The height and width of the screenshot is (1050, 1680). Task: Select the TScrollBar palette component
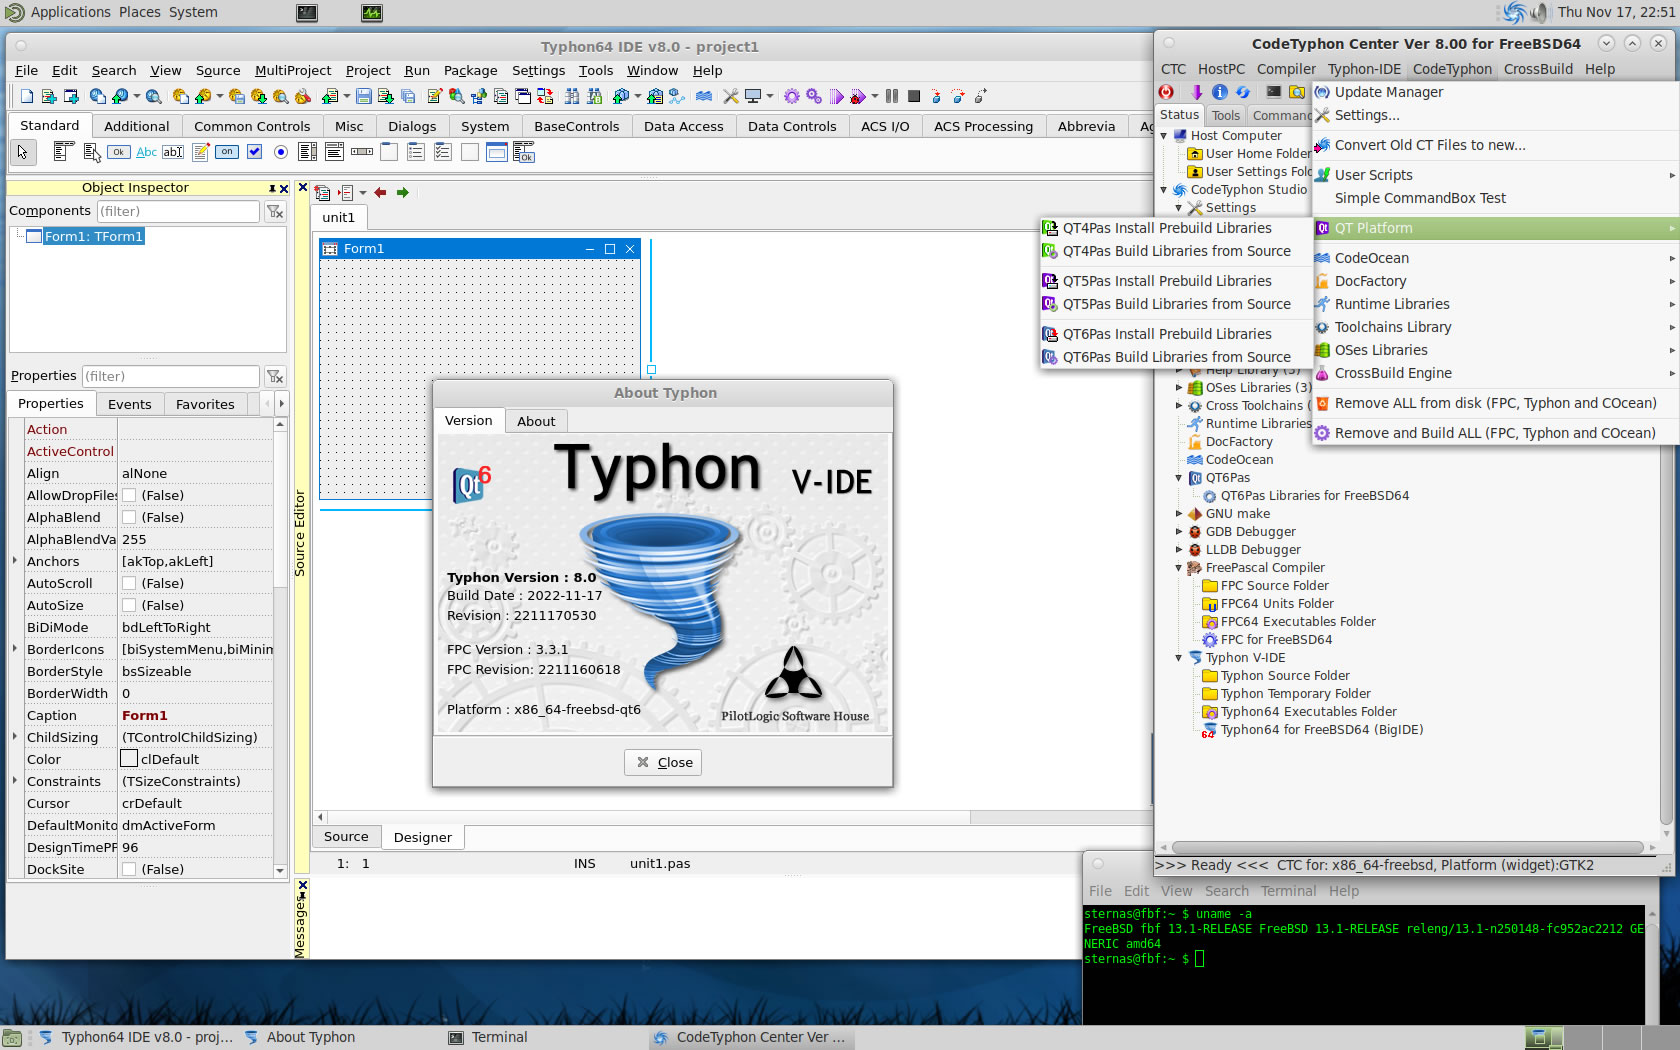[362, 152]
